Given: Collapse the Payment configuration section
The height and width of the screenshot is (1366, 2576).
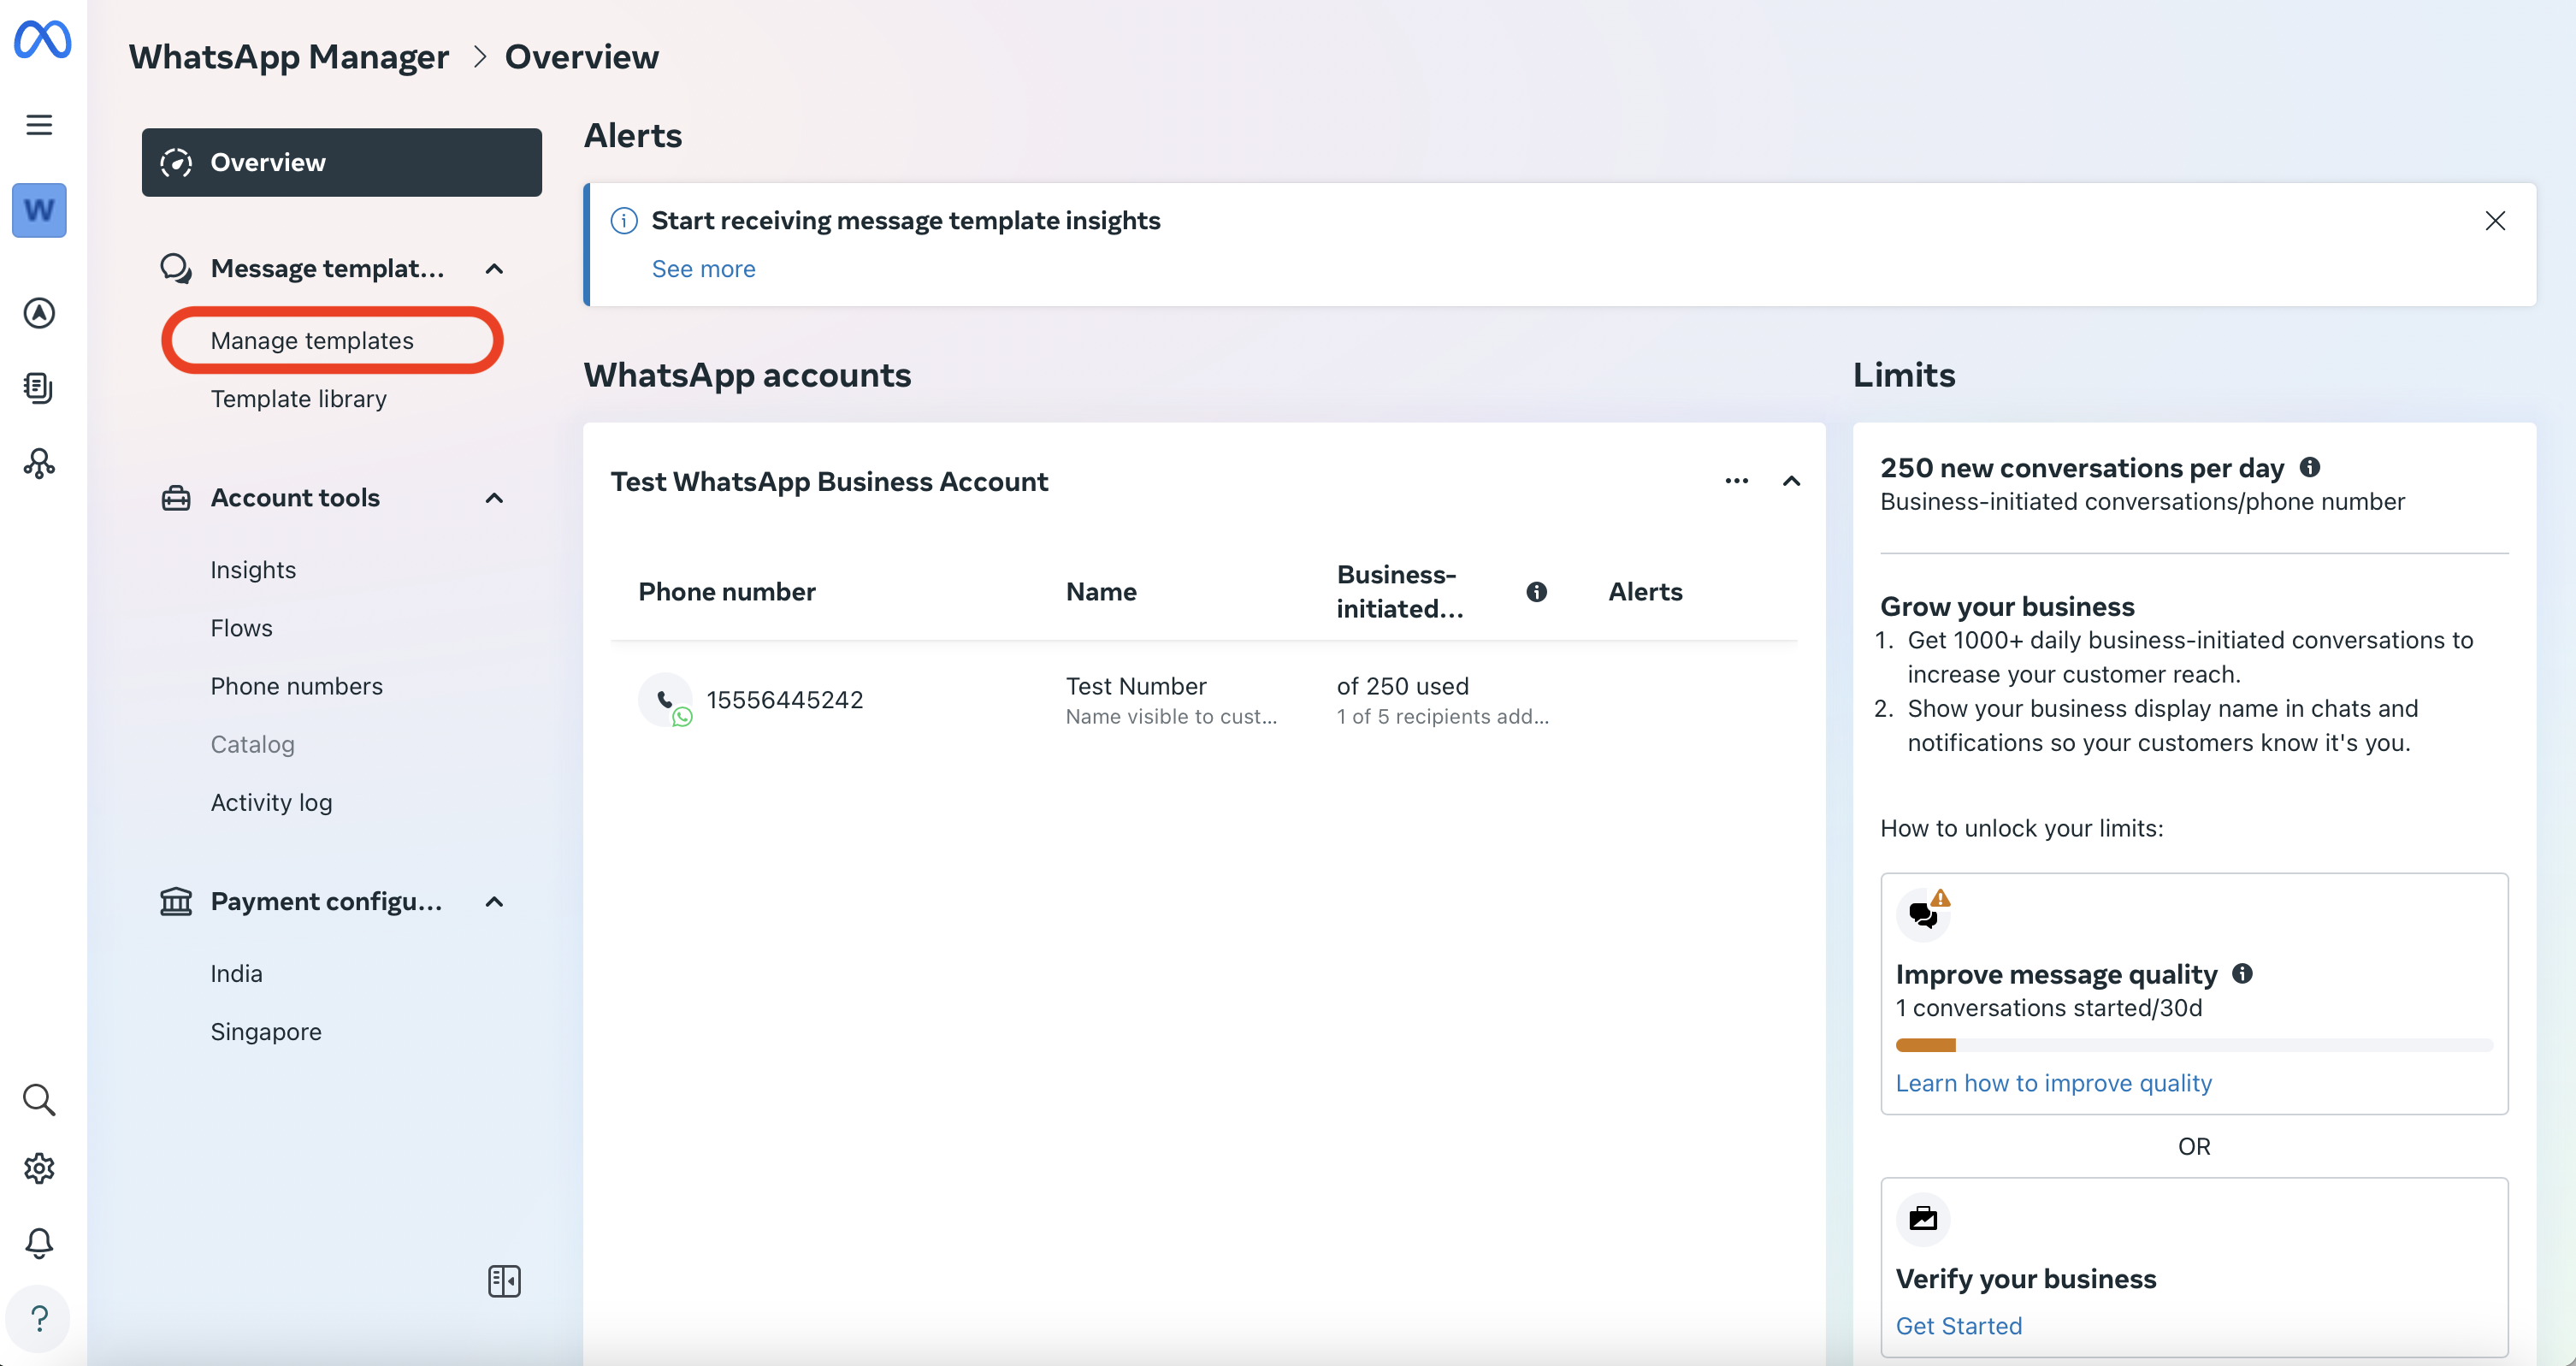Looking at the screenshot, I should [x=494, y=902].
